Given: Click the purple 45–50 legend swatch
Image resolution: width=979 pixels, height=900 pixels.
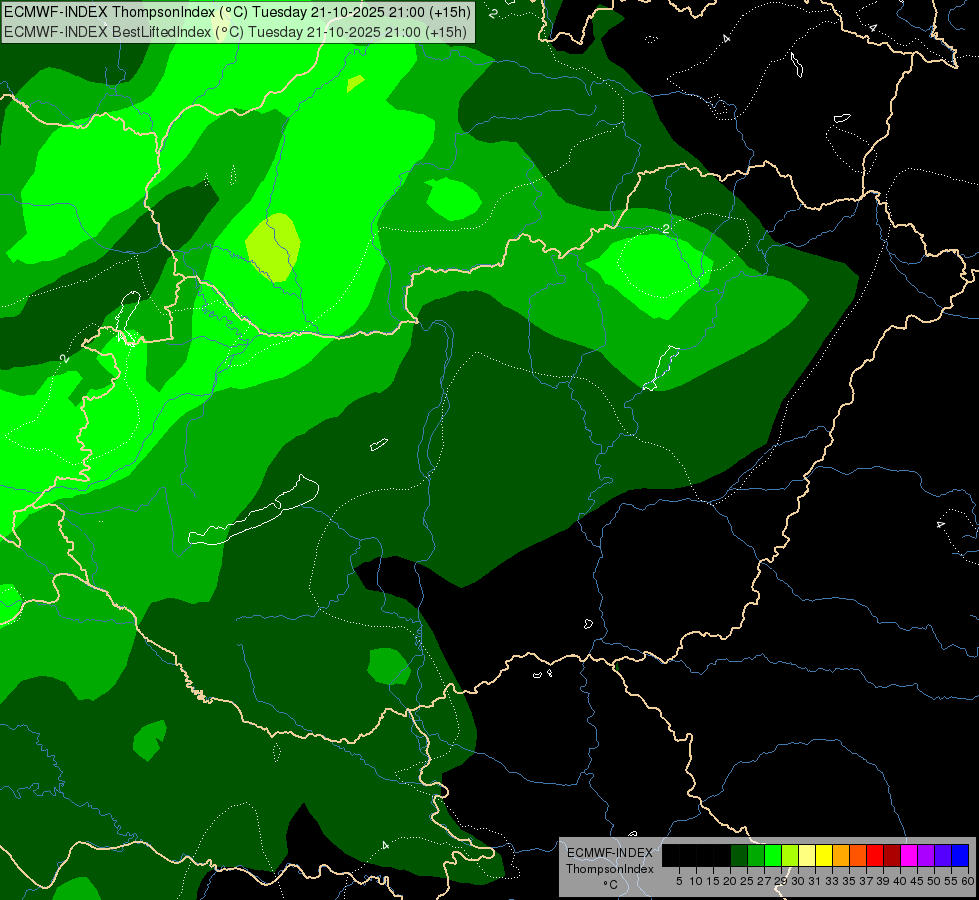Looking at the screenshot, I should click(x=926, y=855).
